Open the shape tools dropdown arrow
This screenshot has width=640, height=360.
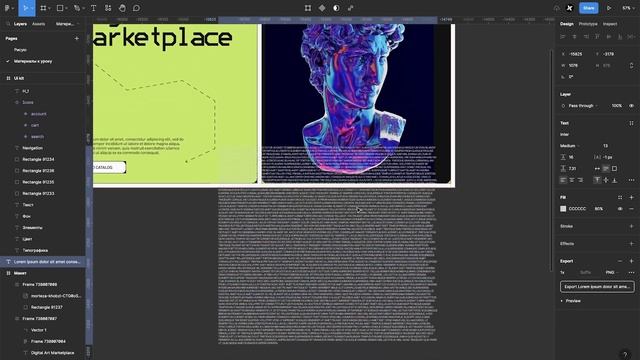tap(67, 8)
